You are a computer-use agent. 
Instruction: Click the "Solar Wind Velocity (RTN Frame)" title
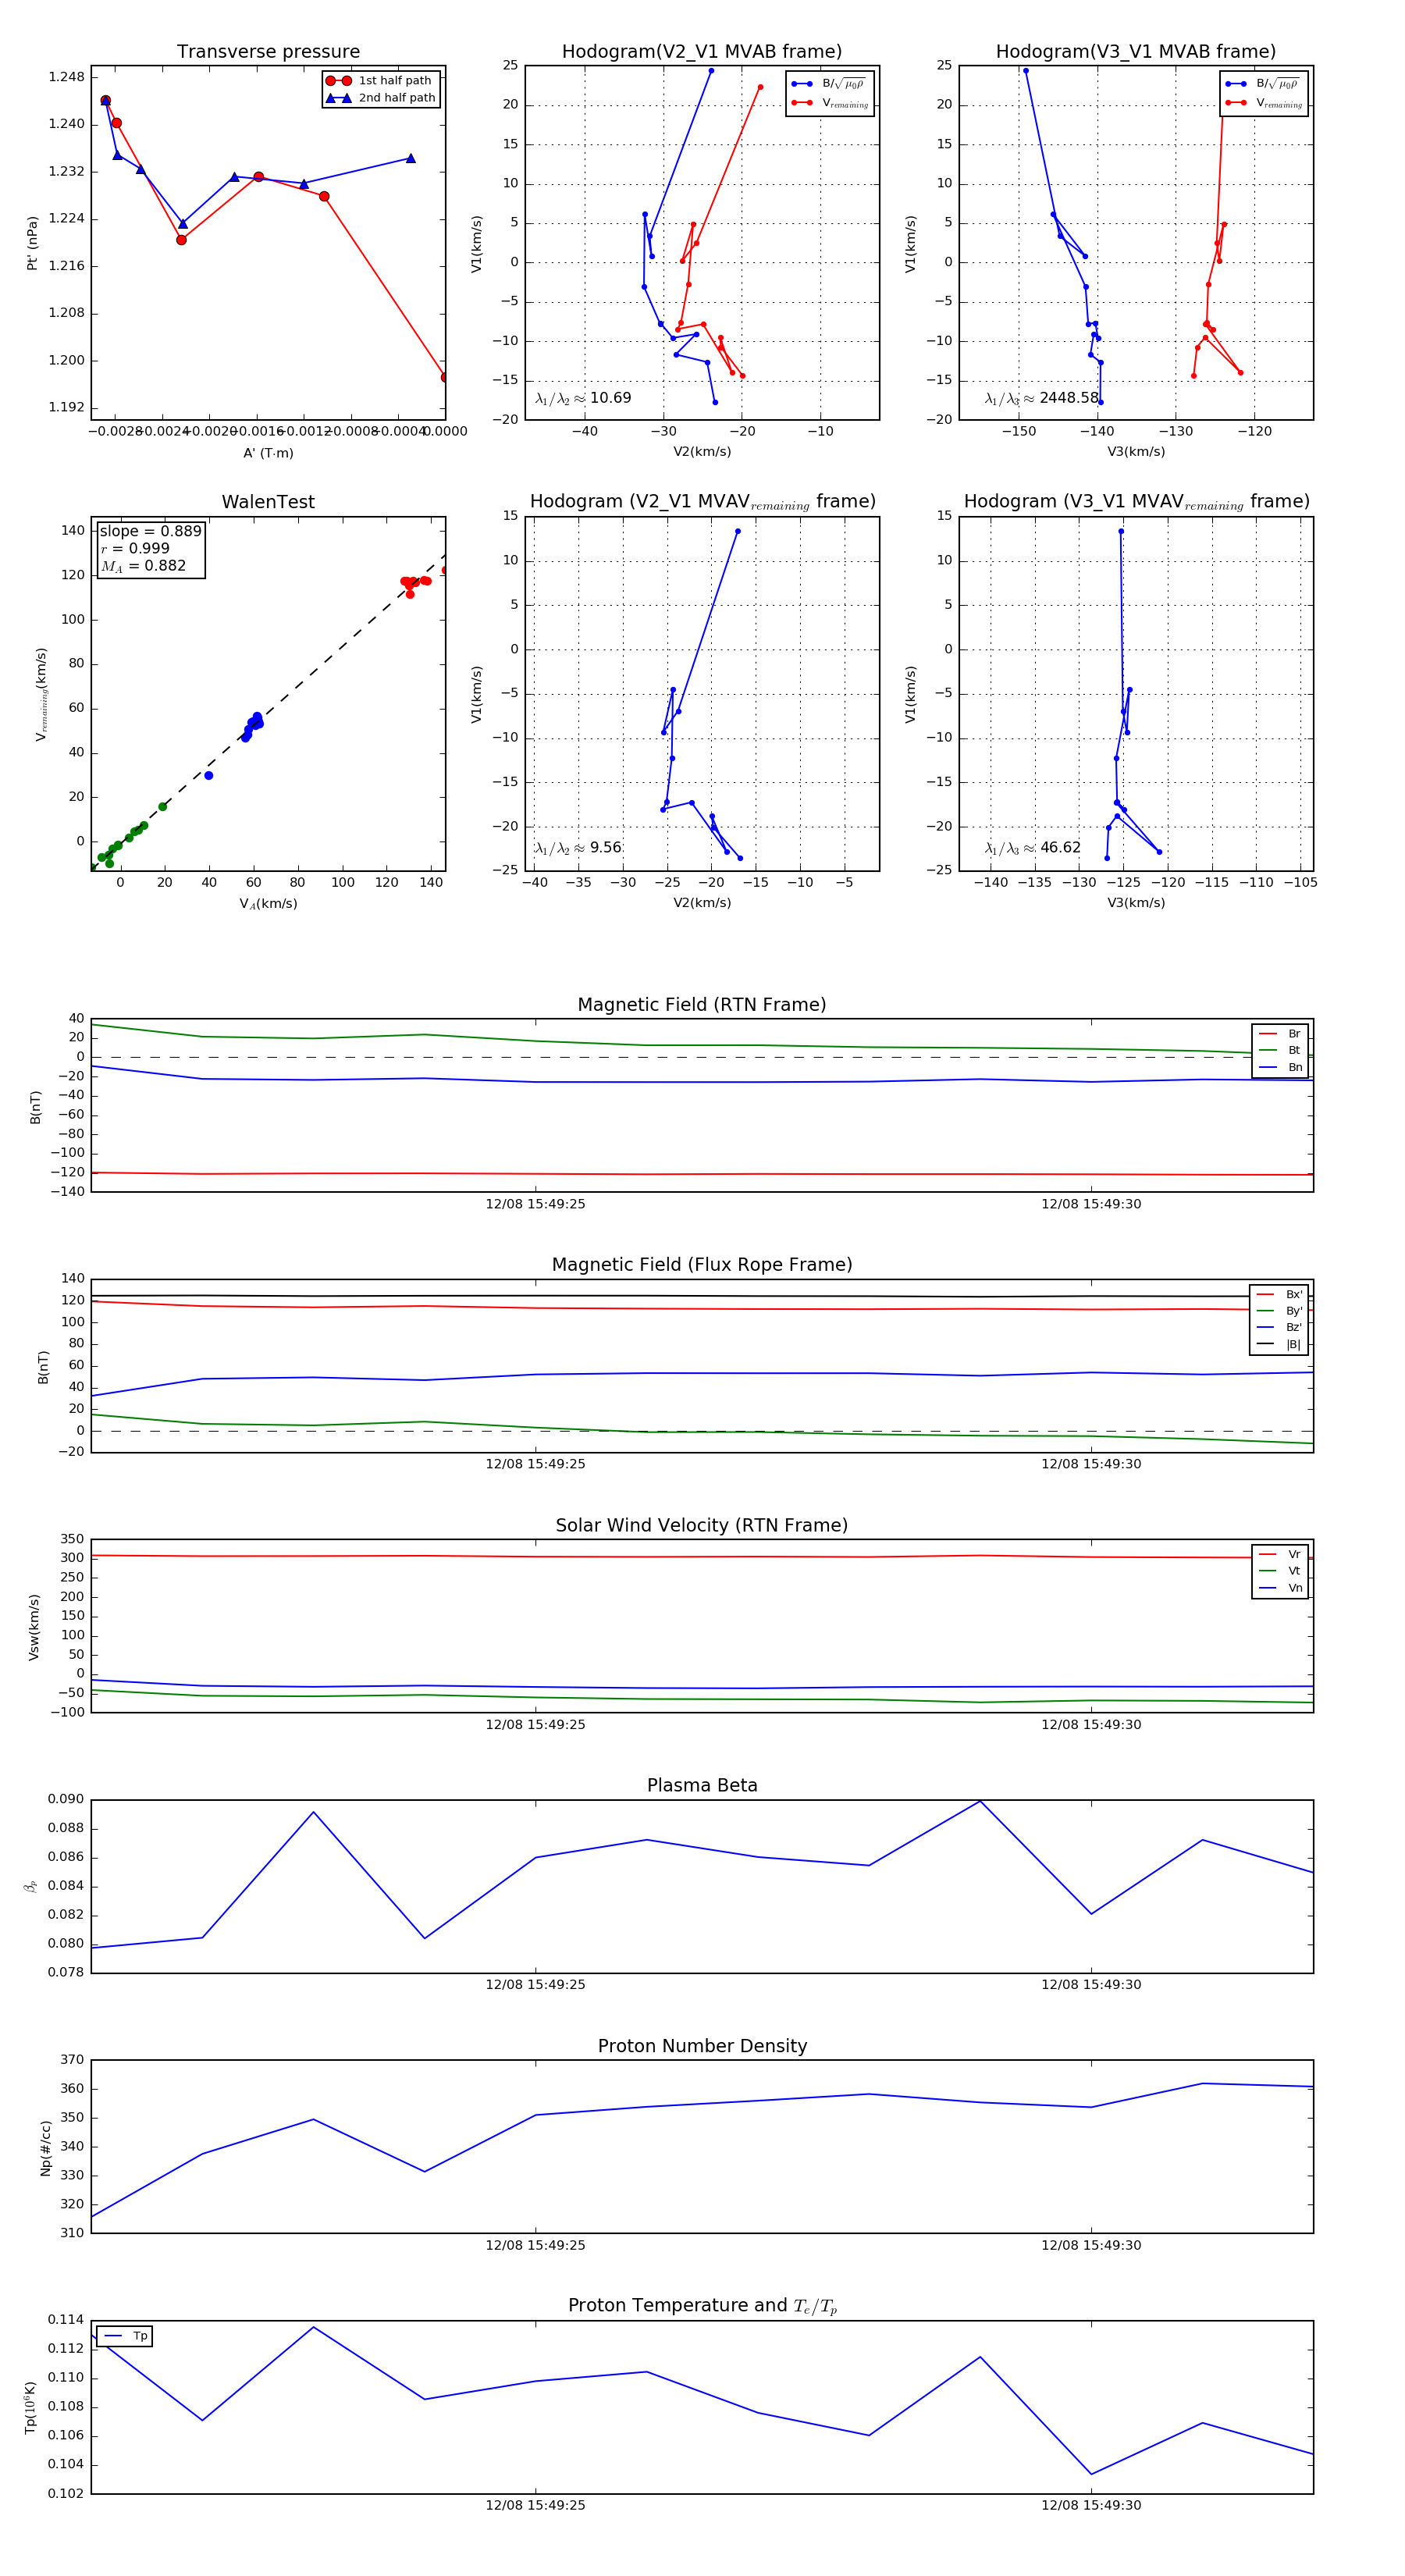click(702, 1526)
